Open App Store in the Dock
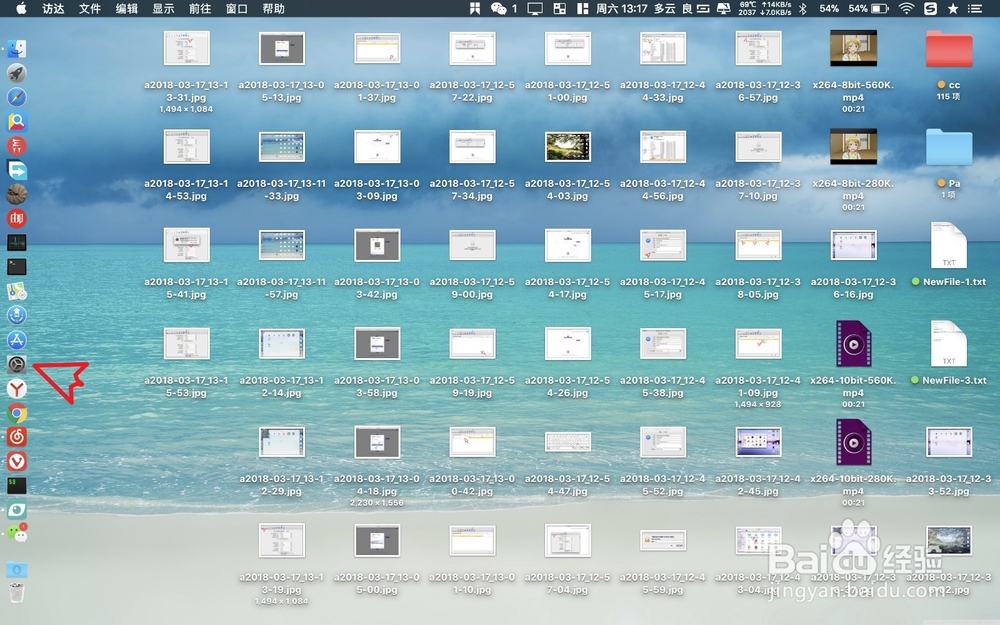1000x625 pixels. 17,340
